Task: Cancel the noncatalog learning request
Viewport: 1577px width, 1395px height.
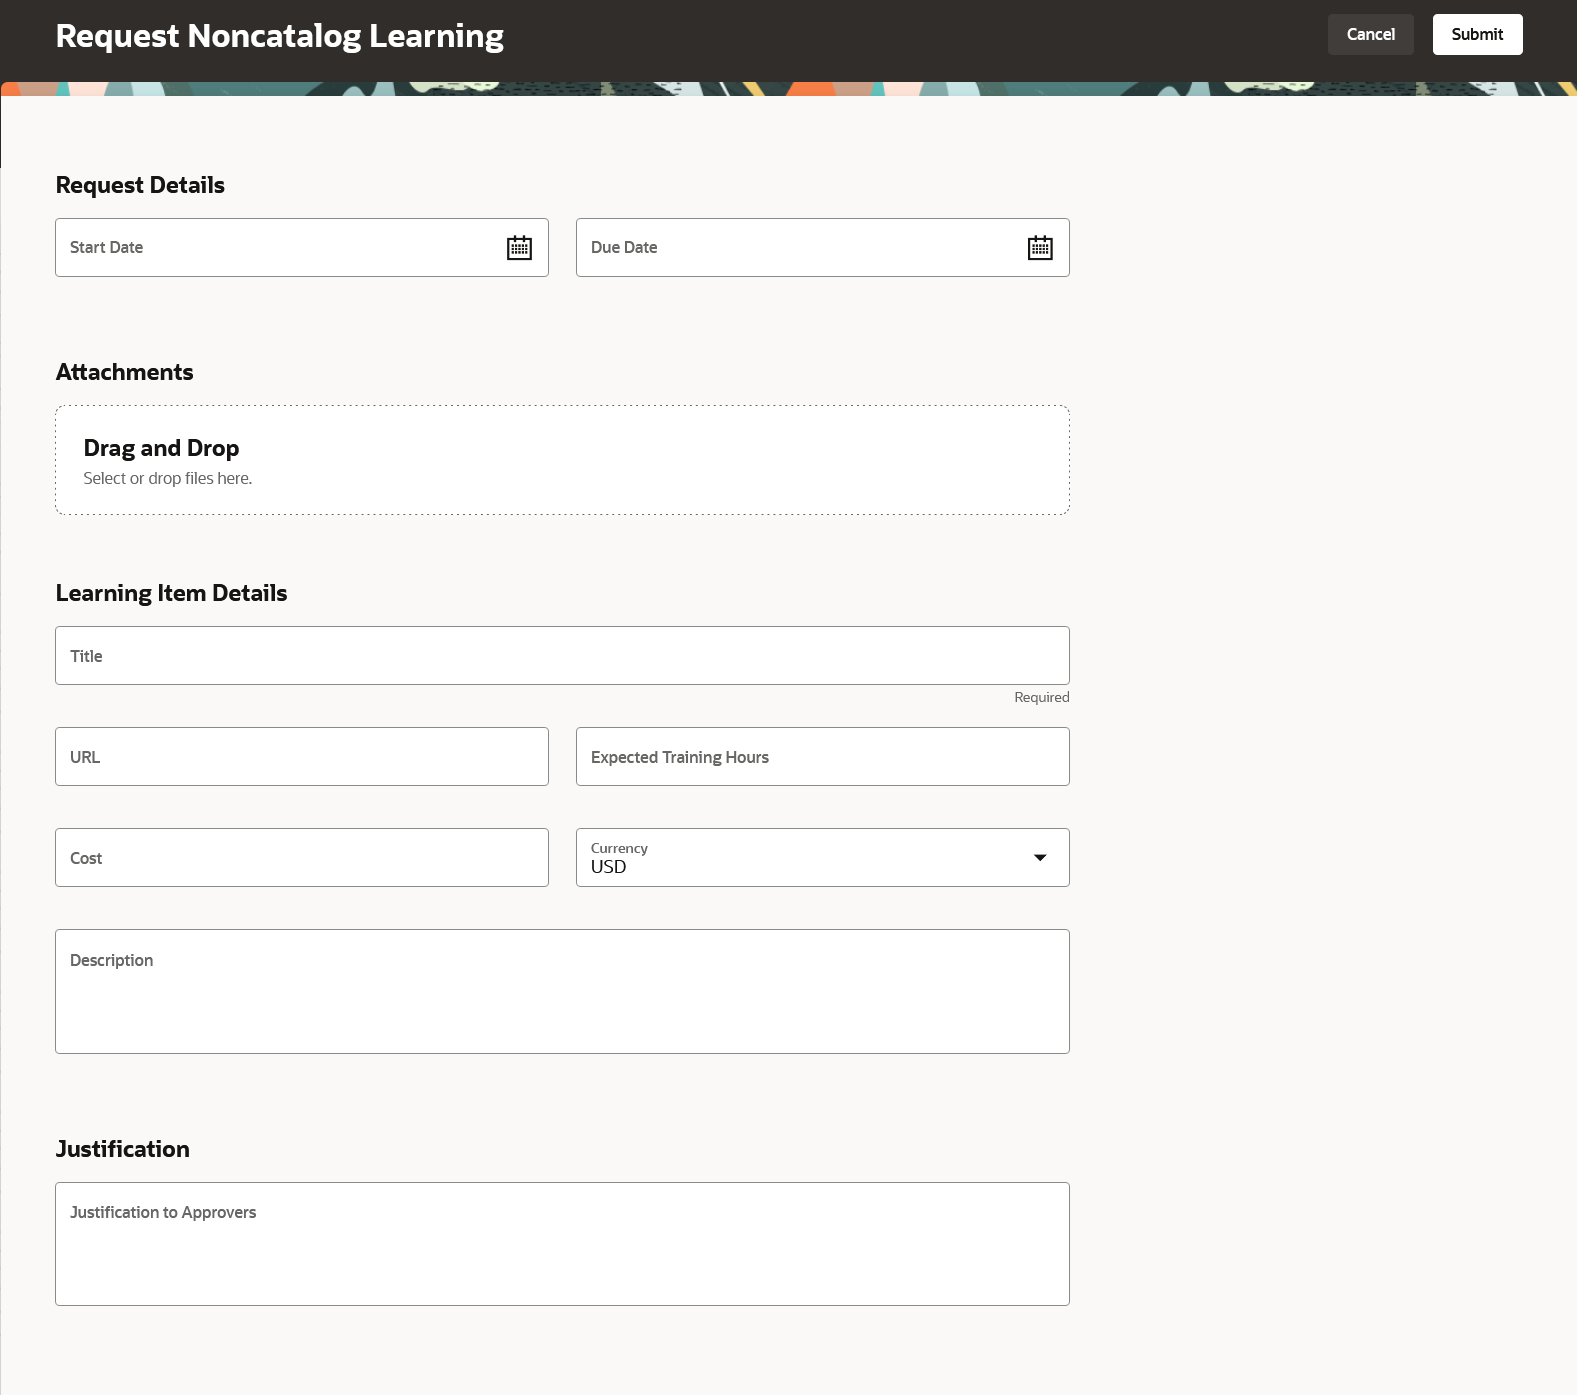Action: pyautogui.click(x=1370, y=35)
